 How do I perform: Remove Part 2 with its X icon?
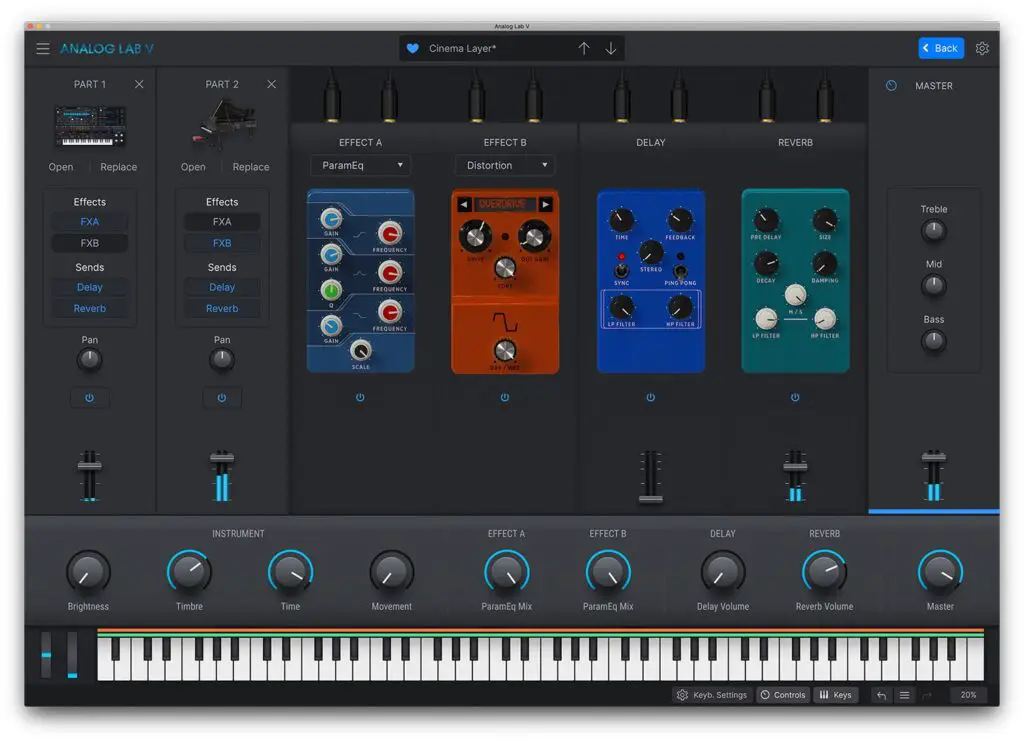[272, 84]
